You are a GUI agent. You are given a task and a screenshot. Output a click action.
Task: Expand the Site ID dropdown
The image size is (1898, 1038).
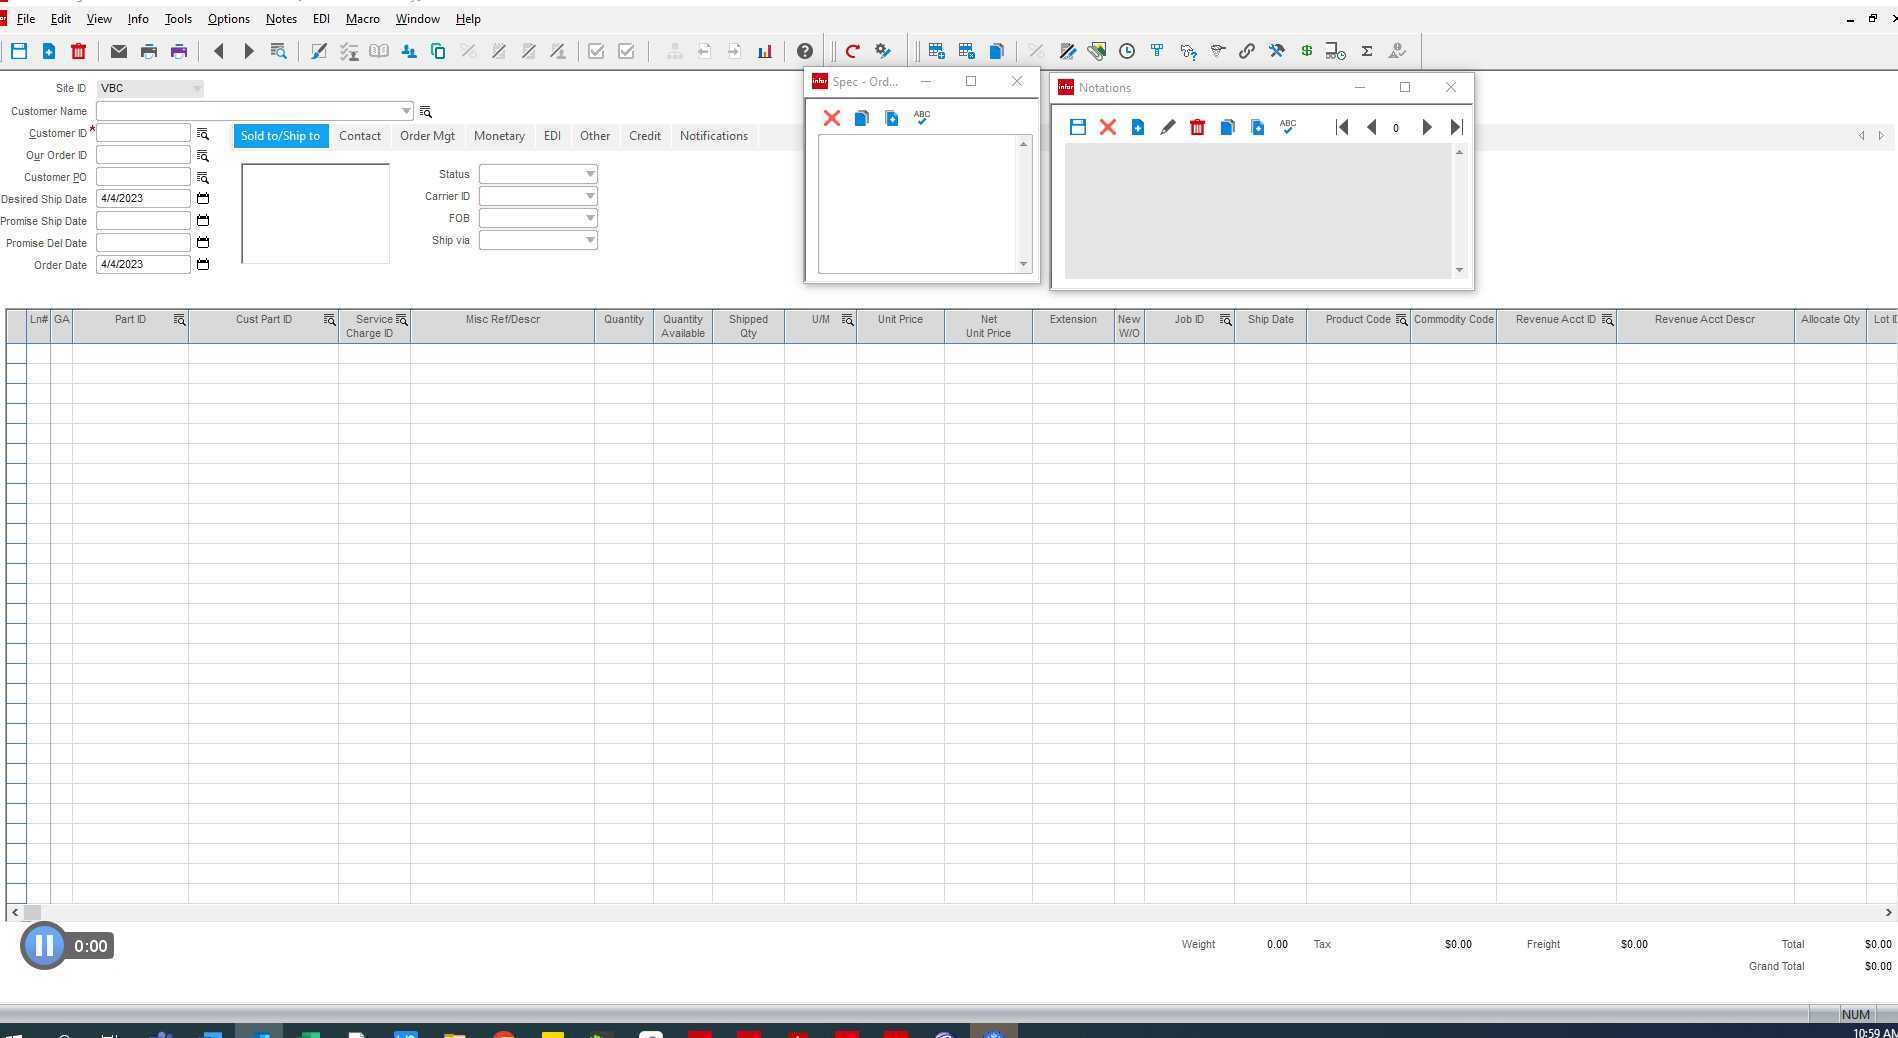coord(197,89)
